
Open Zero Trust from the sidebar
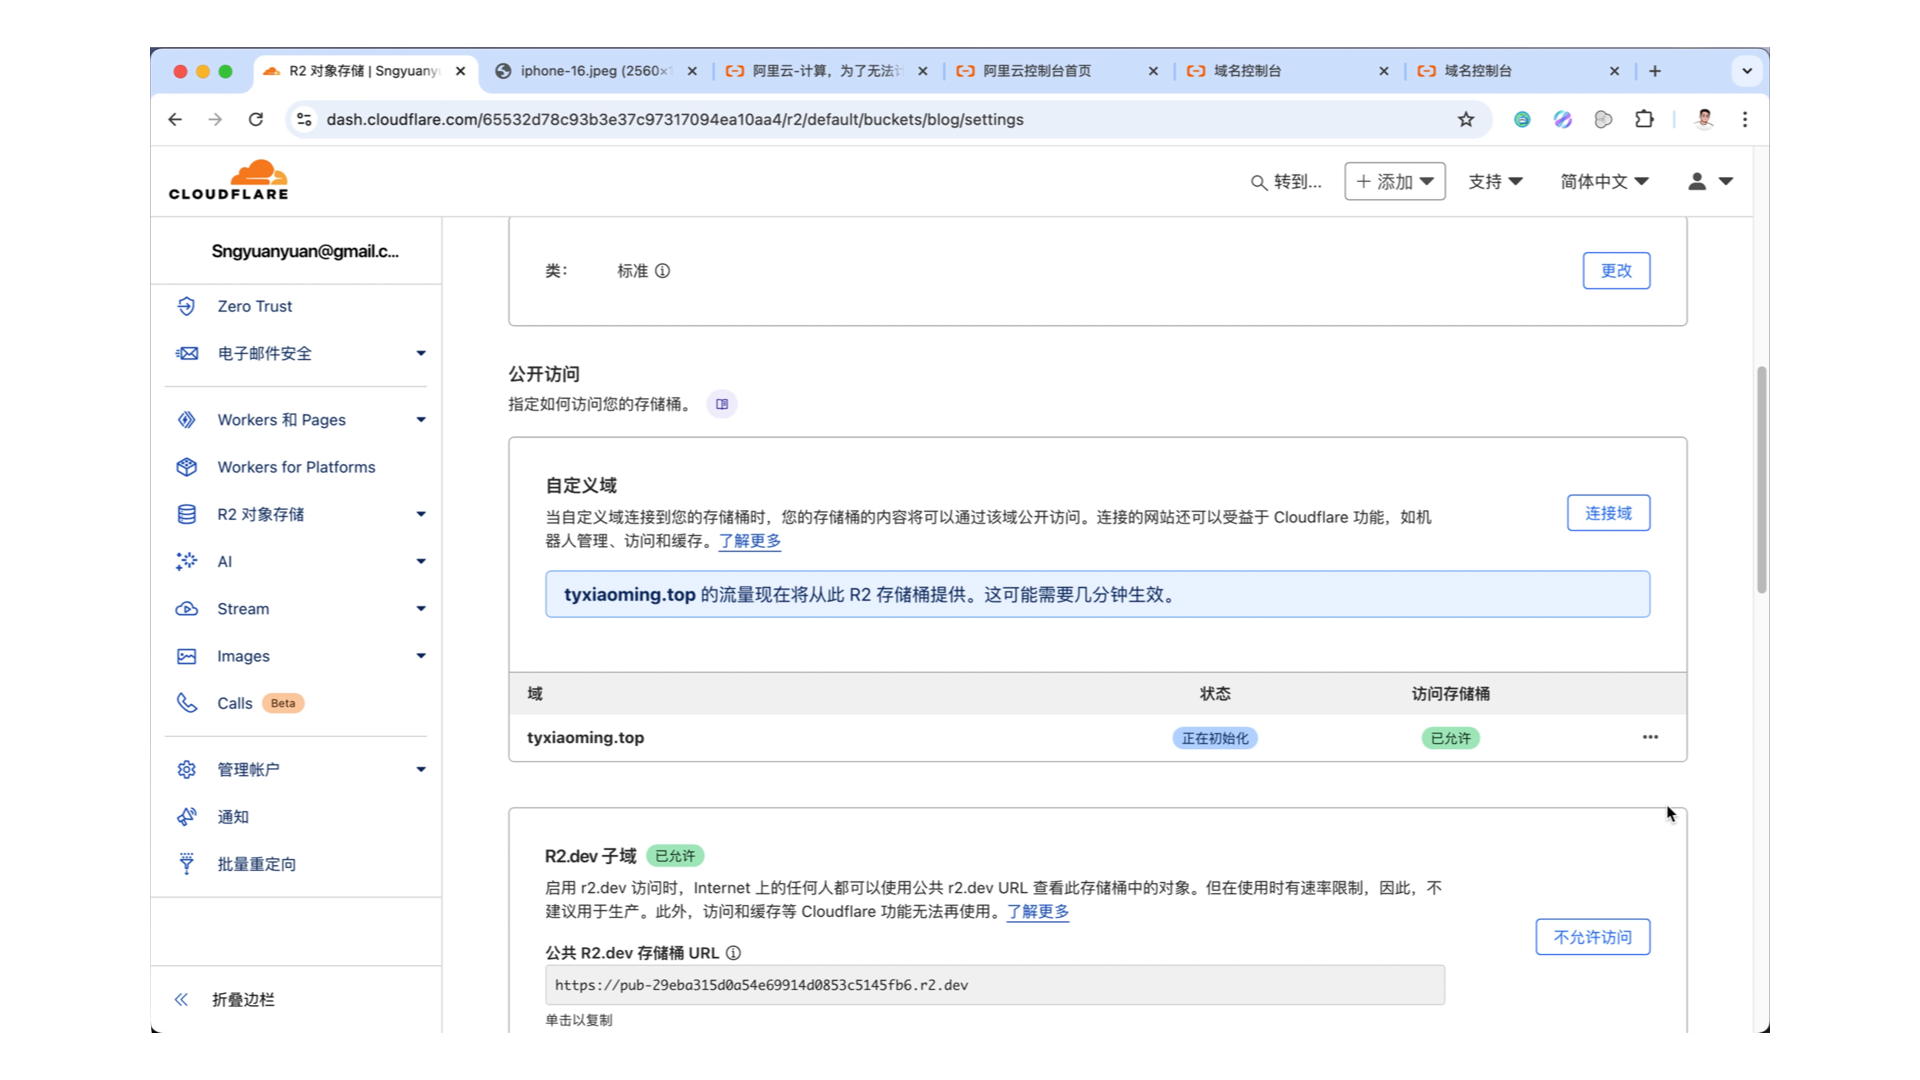point(255,306)
